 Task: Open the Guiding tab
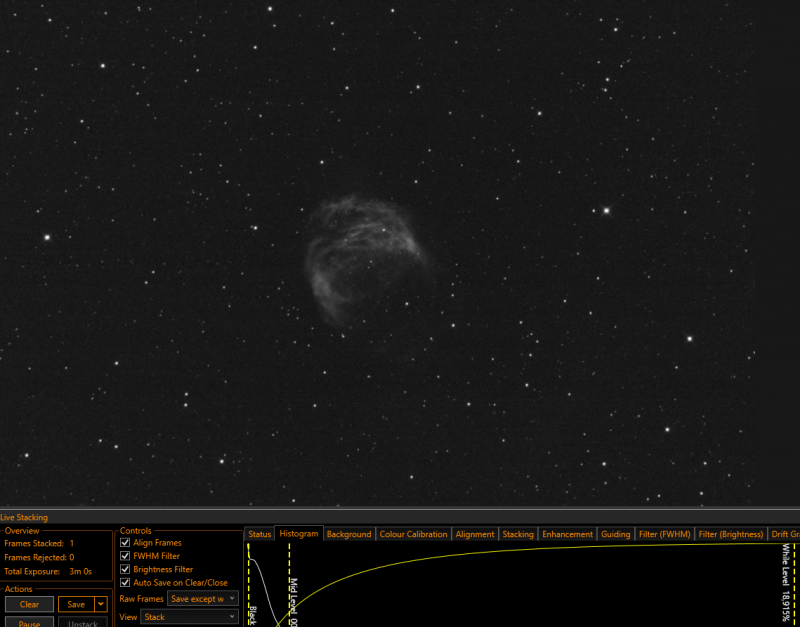615,534
